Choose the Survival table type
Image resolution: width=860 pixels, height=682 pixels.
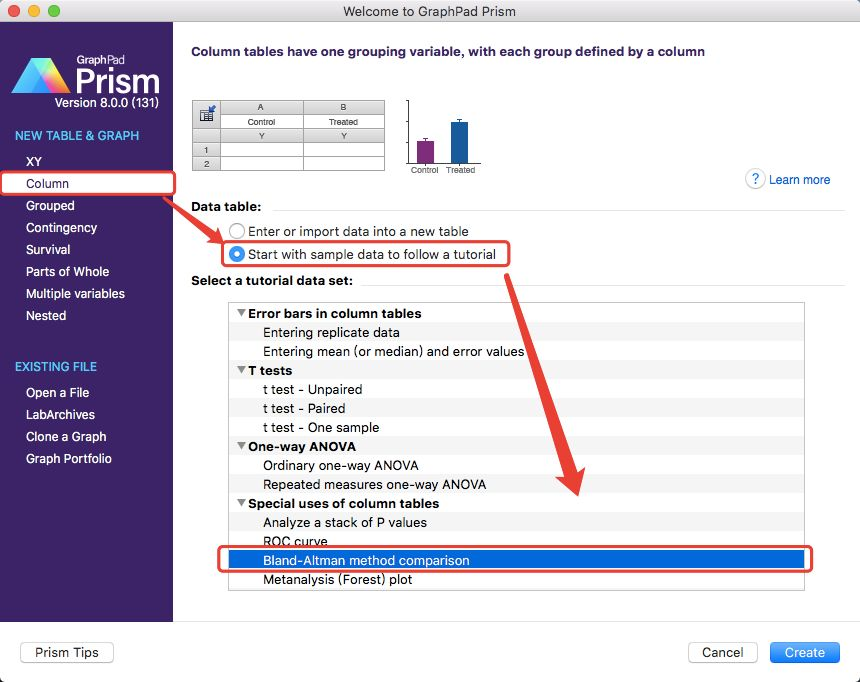(48, 249)
